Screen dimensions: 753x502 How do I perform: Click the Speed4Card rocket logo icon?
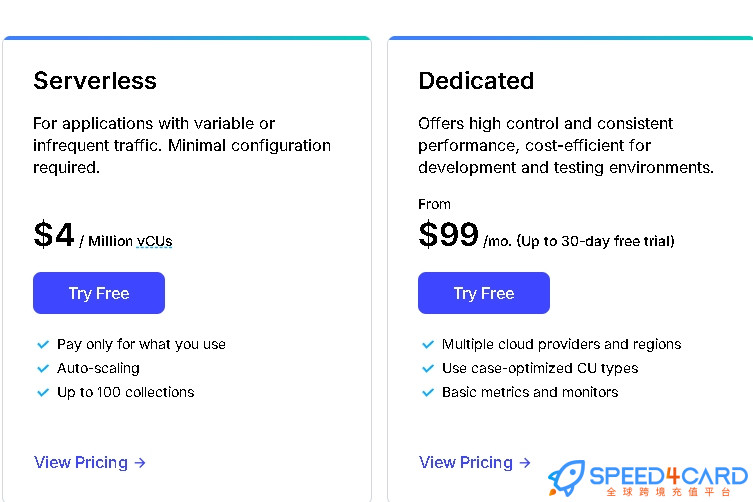pyautogui.click(x=567, y=478)
